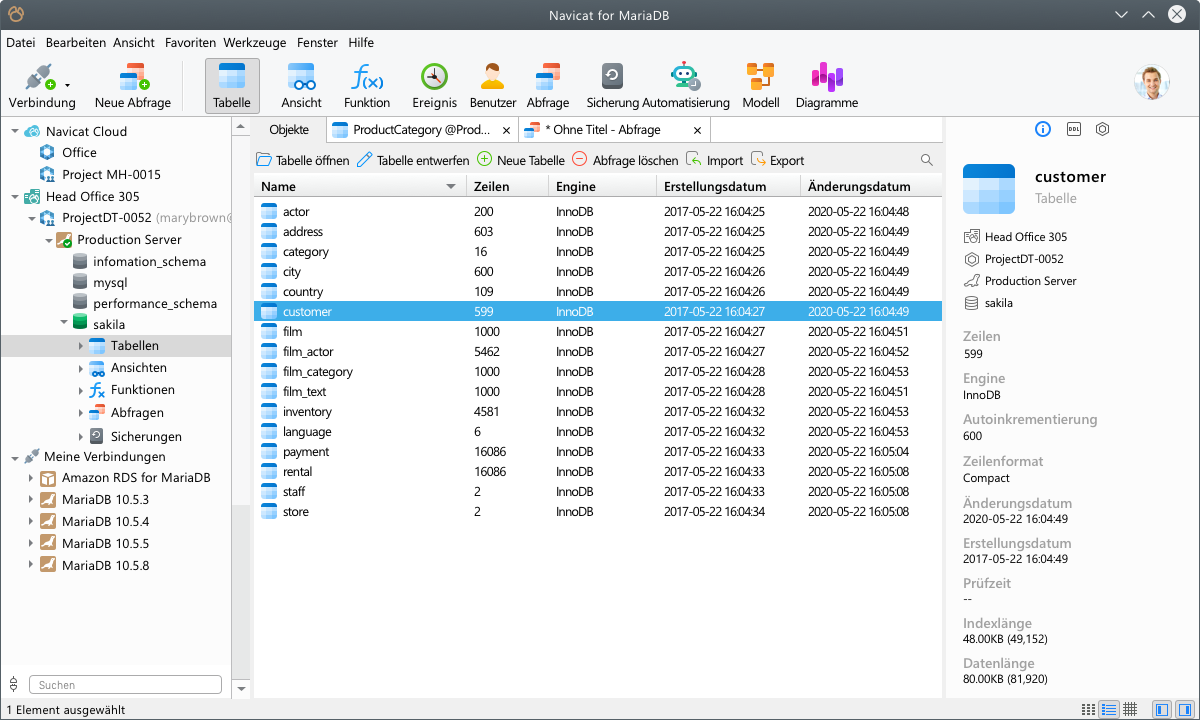
Task: Select the Tabelle toolbar icon
Action: (232, 86)
